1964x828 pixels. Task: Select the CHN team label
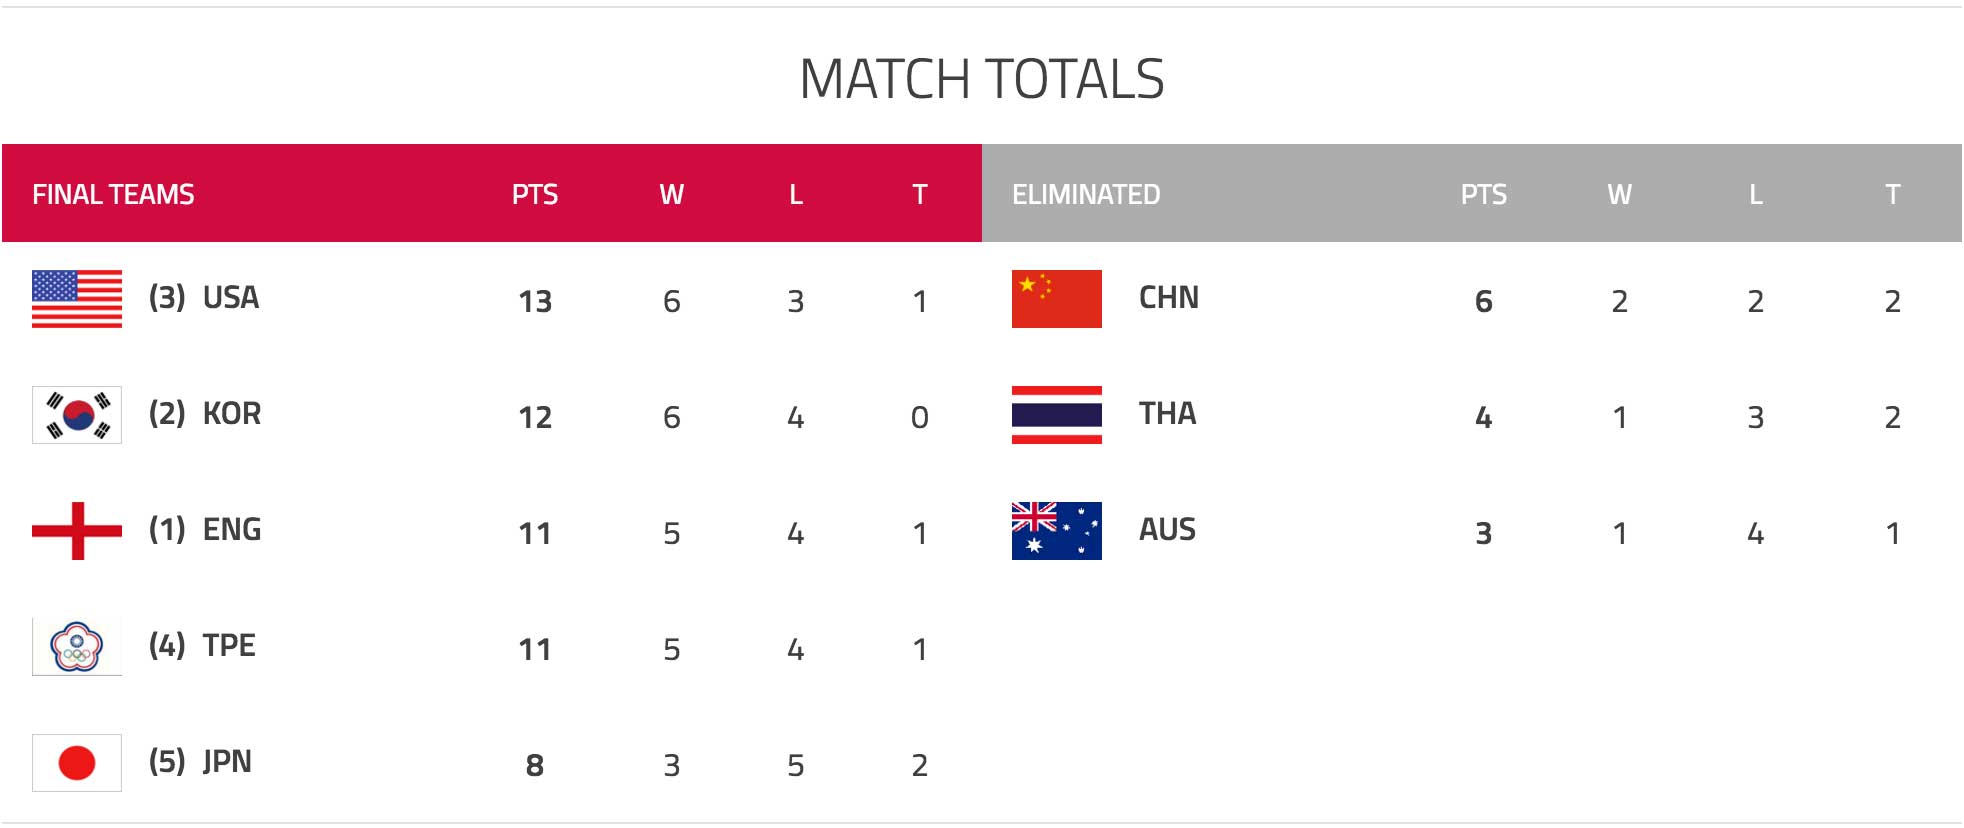pyautogui.click(x=1169, y=298)
